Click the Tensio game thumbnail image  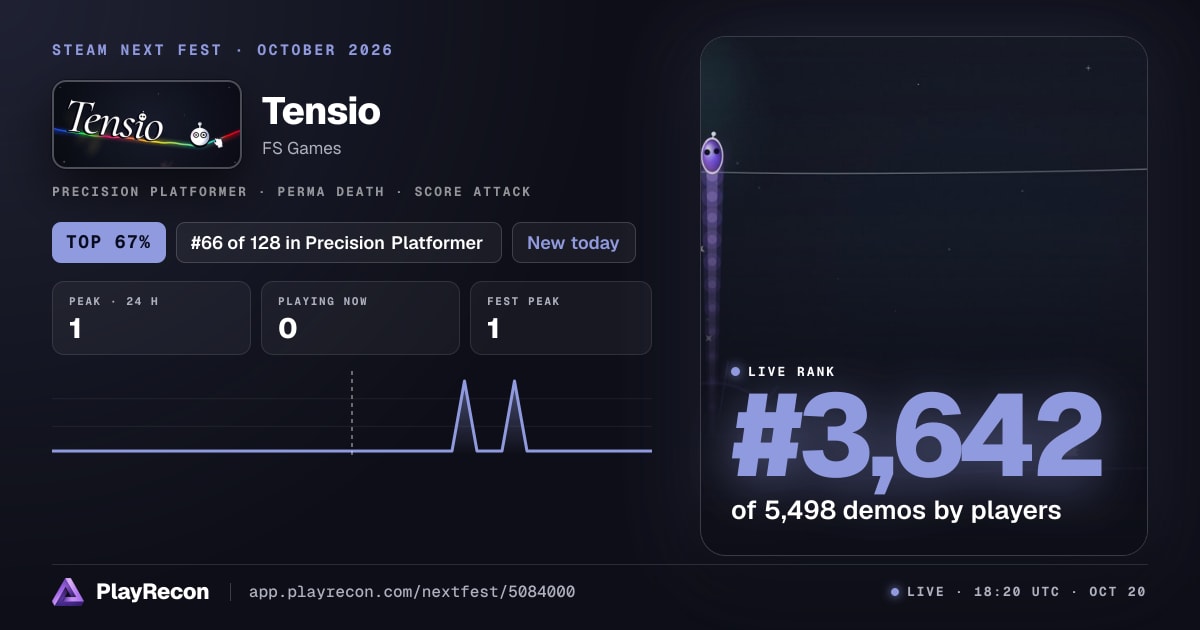tap(147, 124)
